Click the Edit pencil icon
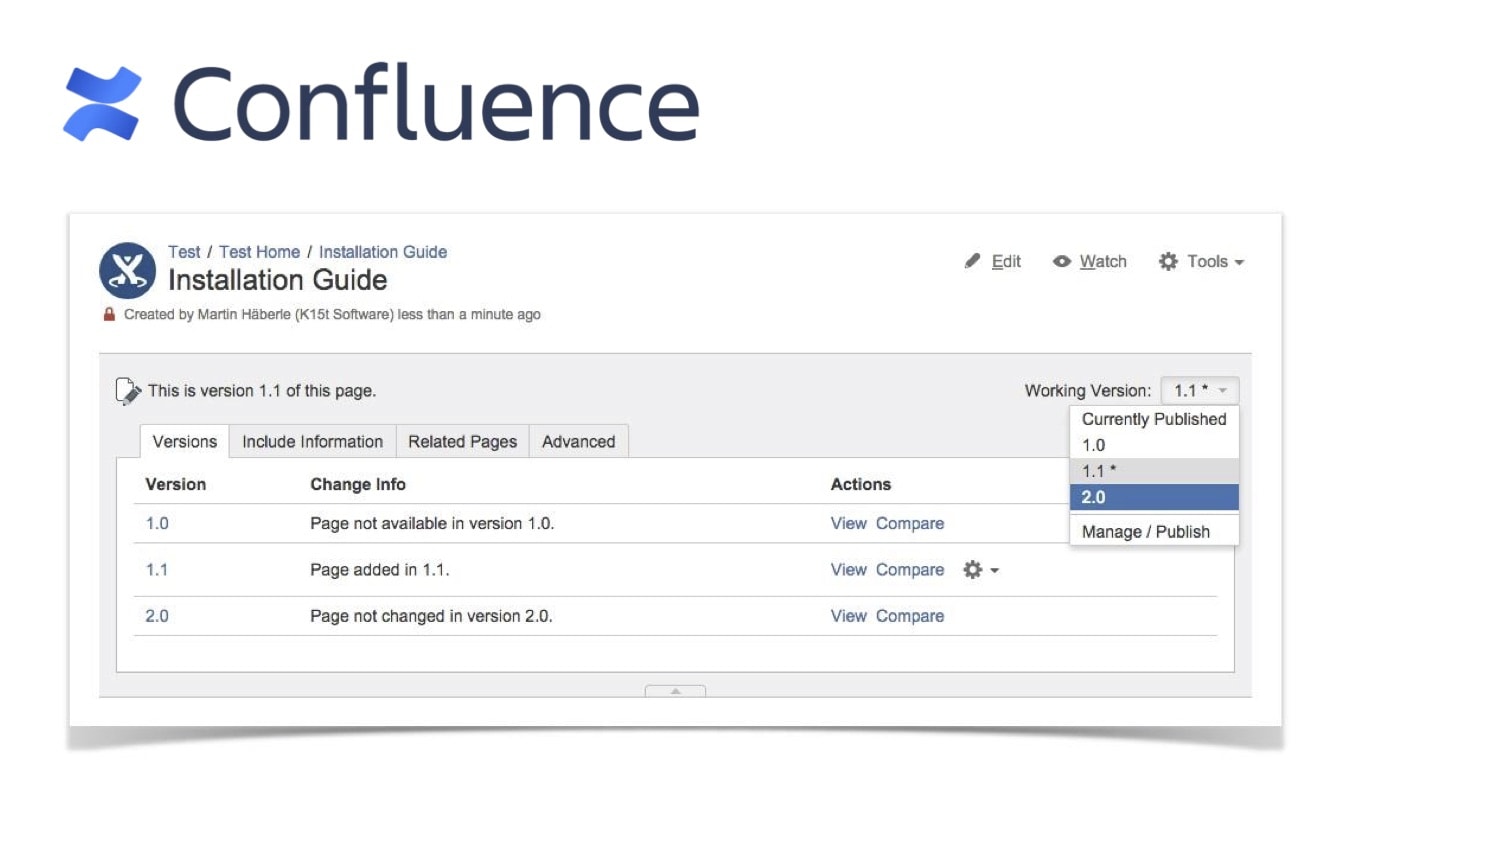 click(972, 261)
